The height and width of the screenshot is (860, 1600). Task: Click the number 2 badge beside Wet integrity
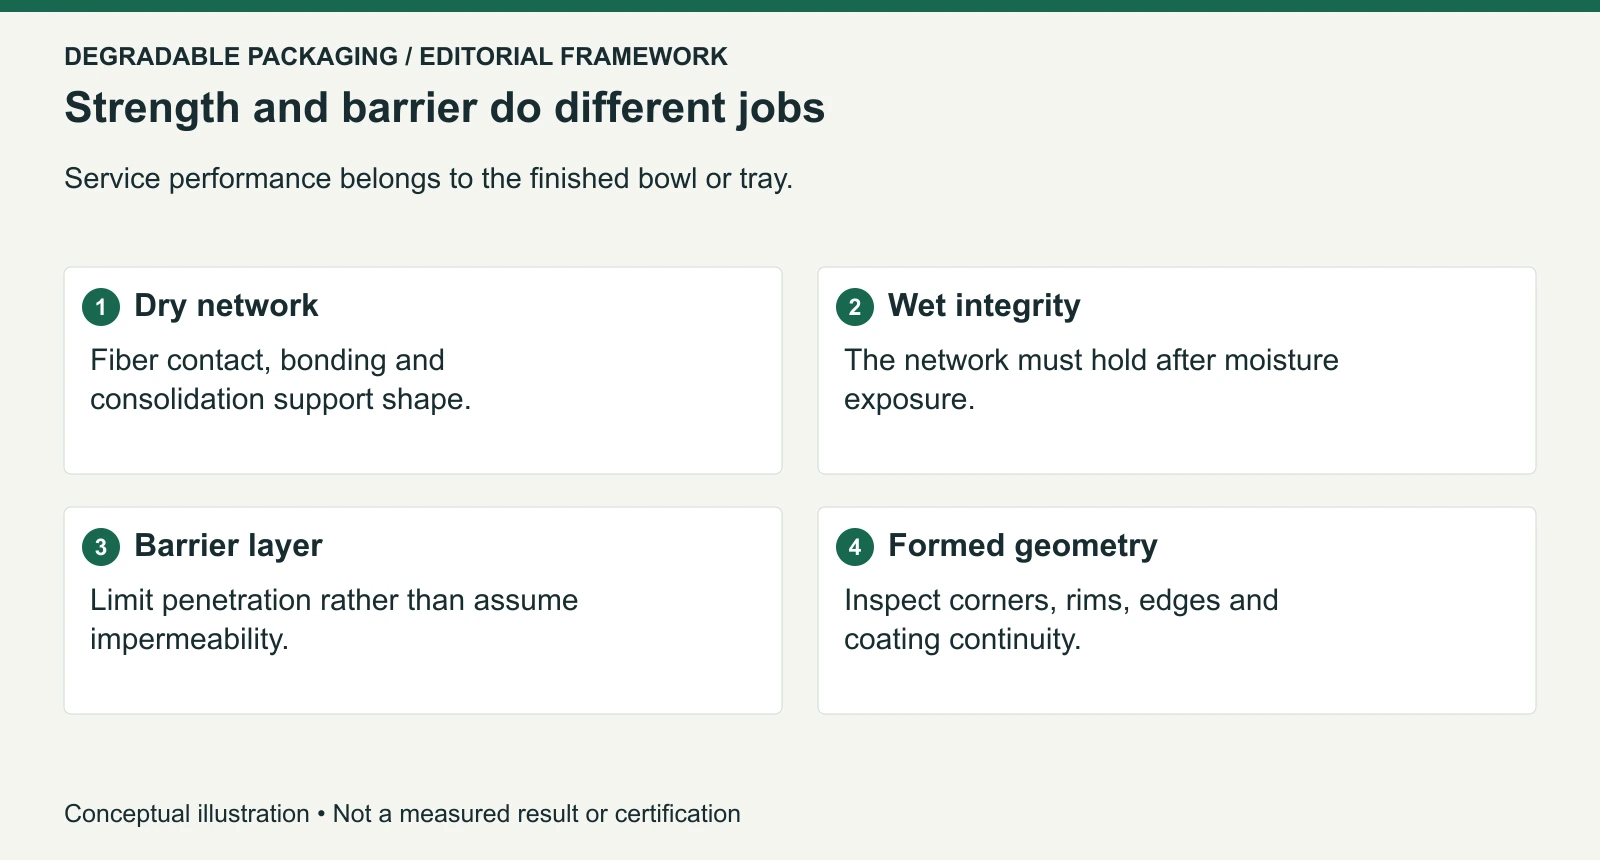coord(855,307)
